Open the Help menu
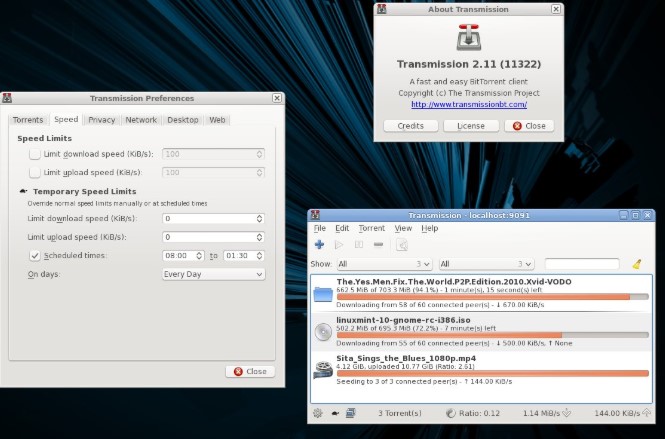 430,228
